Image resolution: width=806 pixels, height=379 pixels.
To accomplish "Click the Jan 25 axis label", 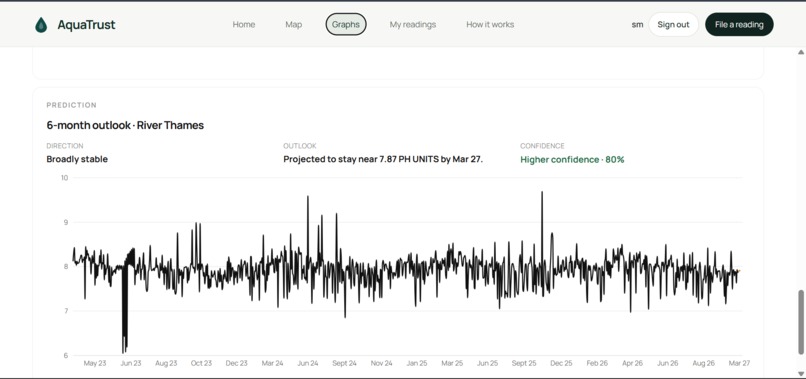I will click(x=417, y=363).
